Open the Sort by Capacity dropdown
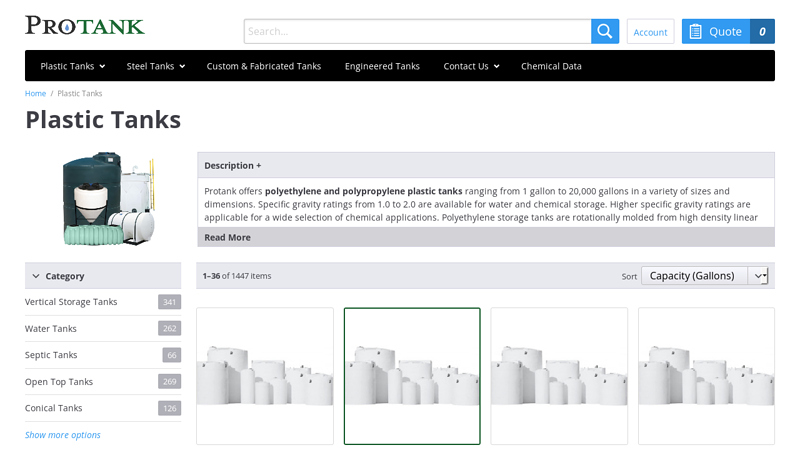 704,276
